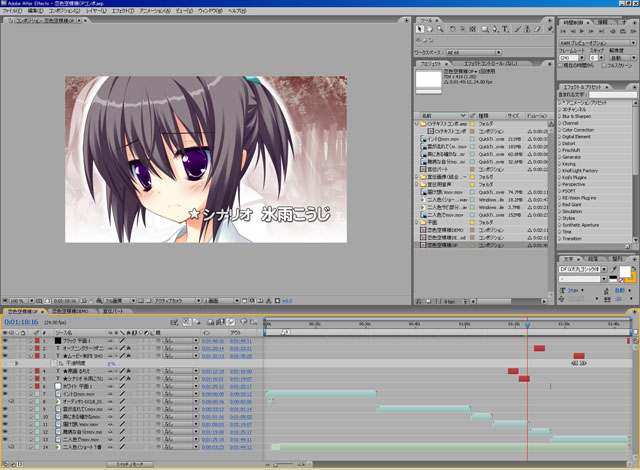The height and width of the screenshot is (470, 640).
Task: Click the loop button in Time Controls
Action: pyautogui.click(x=623, y=31)
